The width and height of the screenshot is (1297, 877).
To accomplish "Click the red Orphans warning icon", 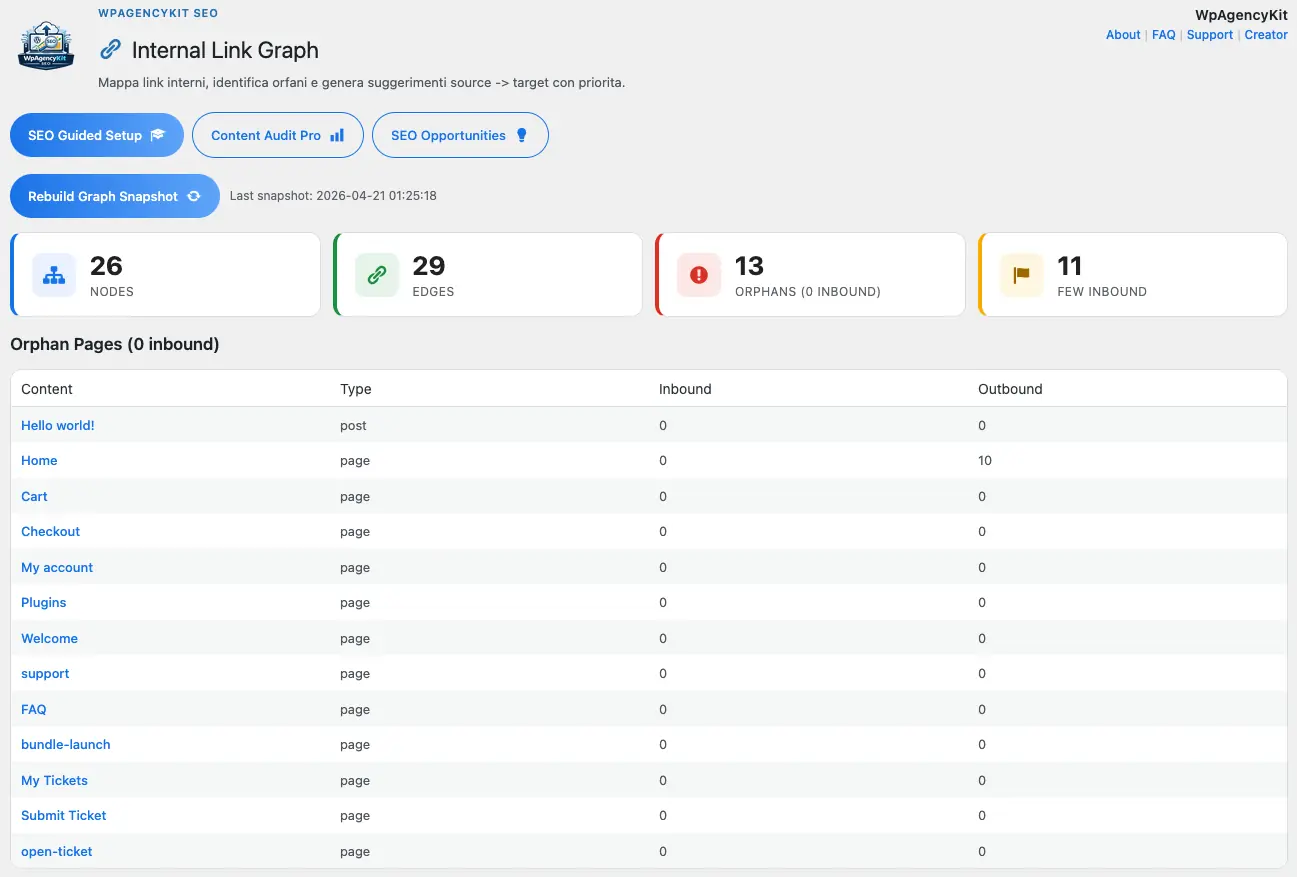I will [699, 275].
